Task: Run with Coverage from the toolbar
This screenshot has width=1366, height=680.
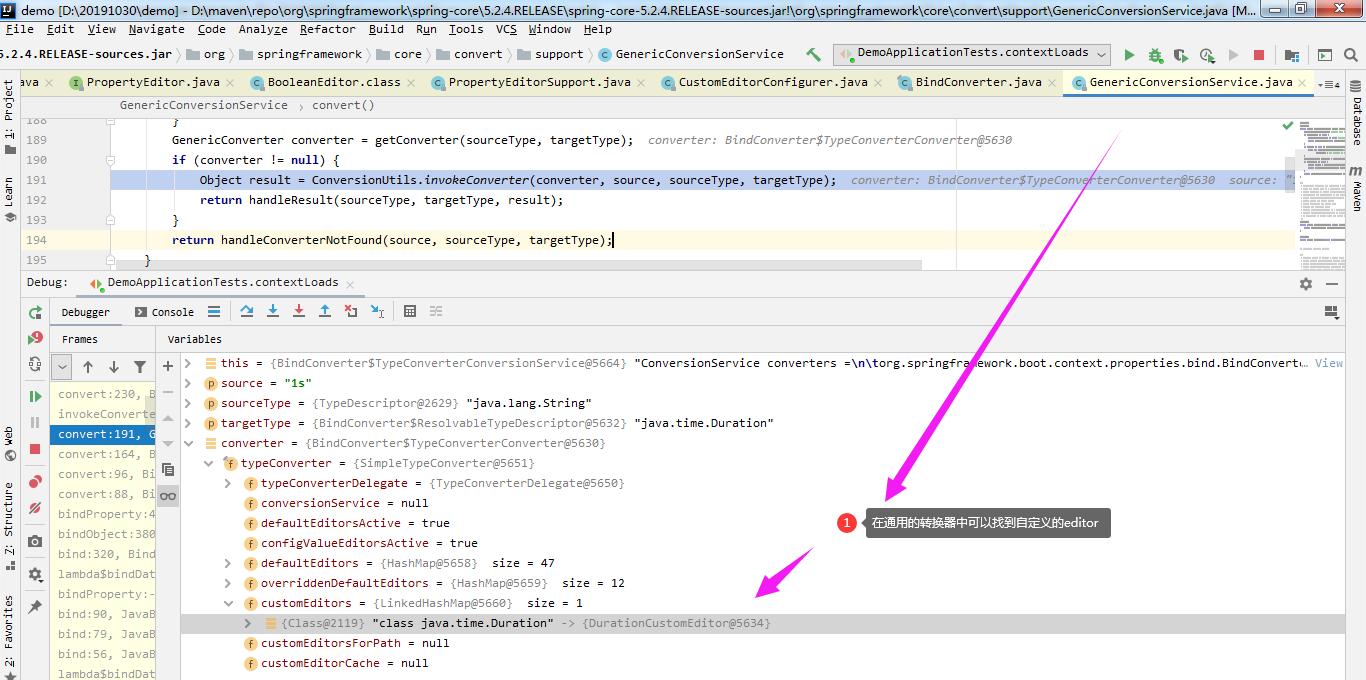Action: click(x=1181, y=55)
